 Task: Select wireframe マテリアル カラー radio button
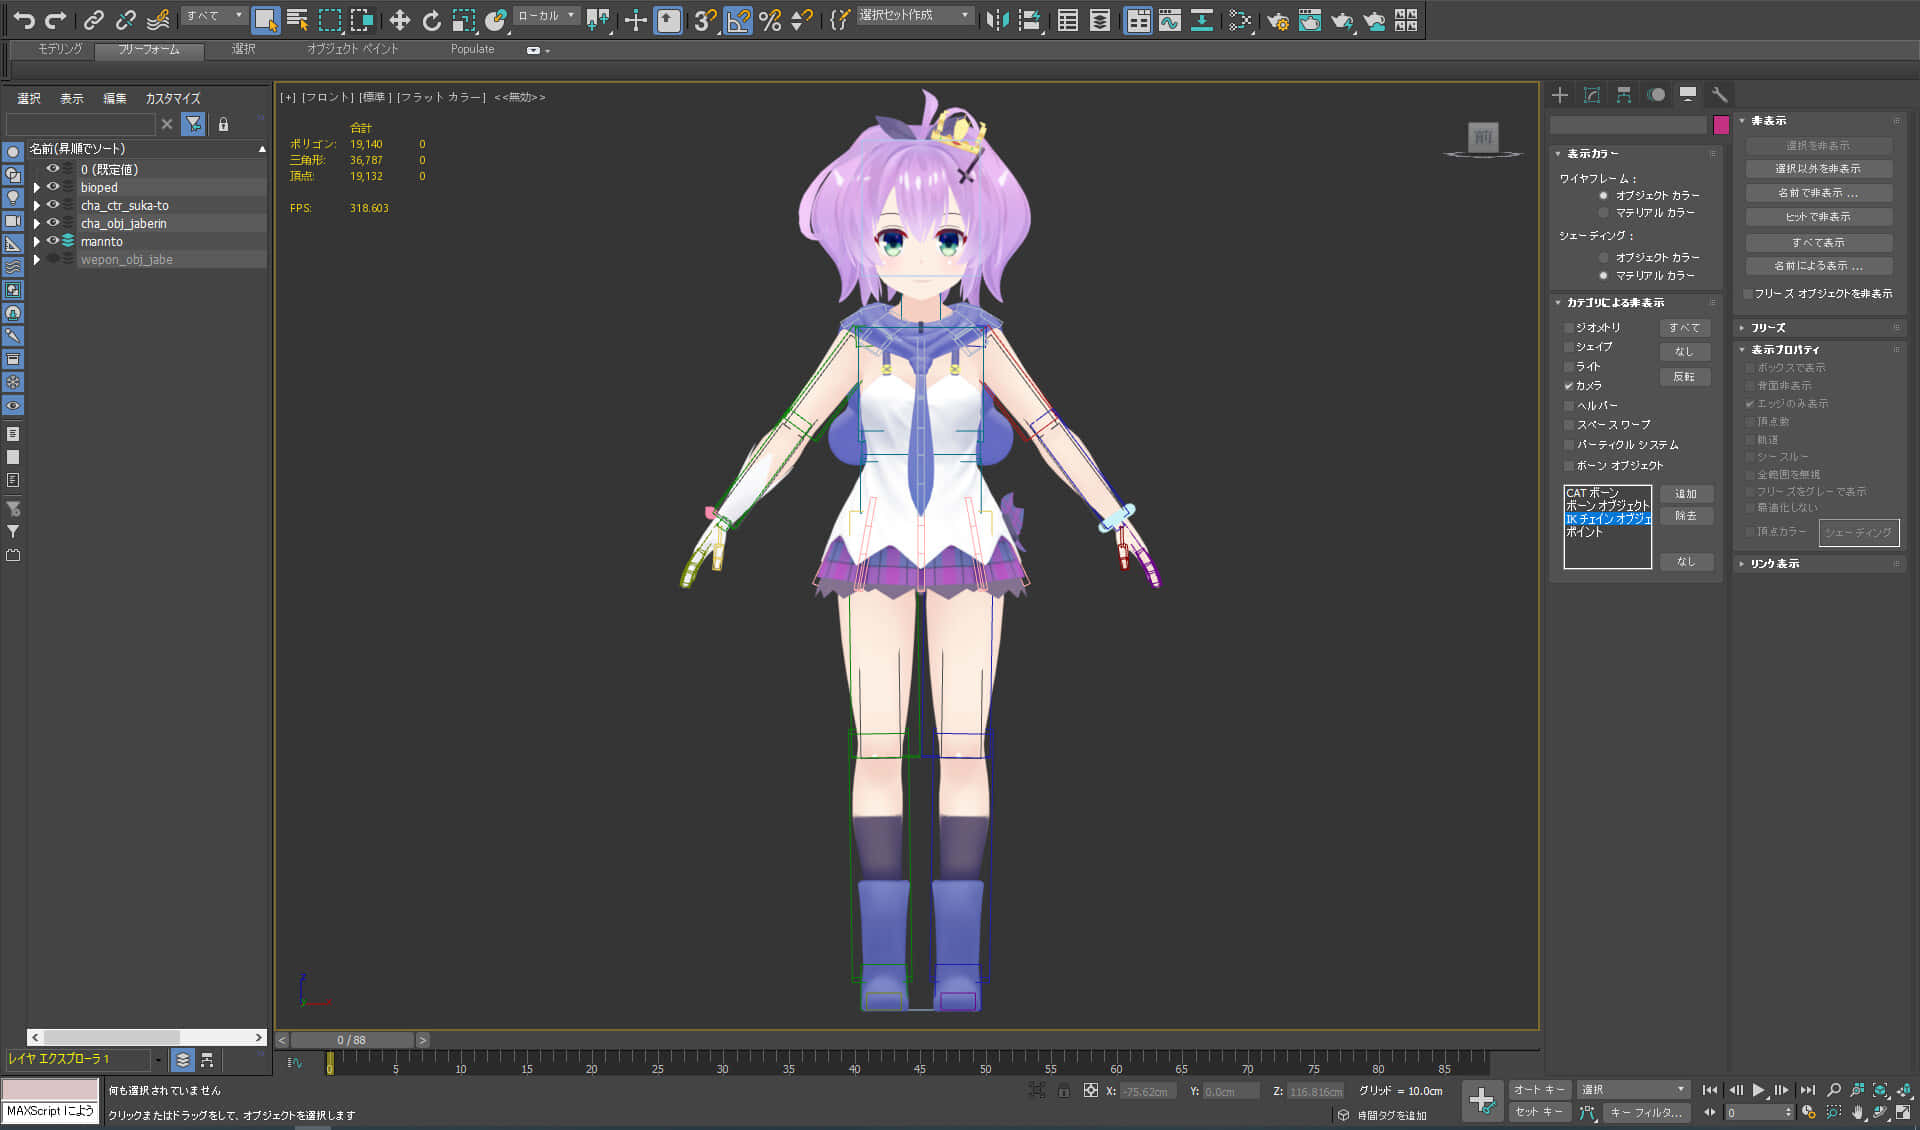point(1604,213)
